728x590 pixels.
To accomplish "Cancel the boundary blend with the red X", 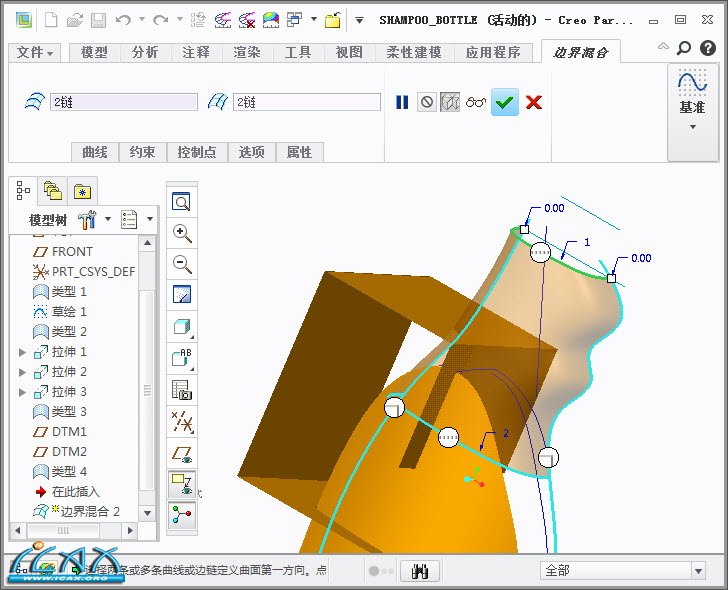I will point(534,102).
